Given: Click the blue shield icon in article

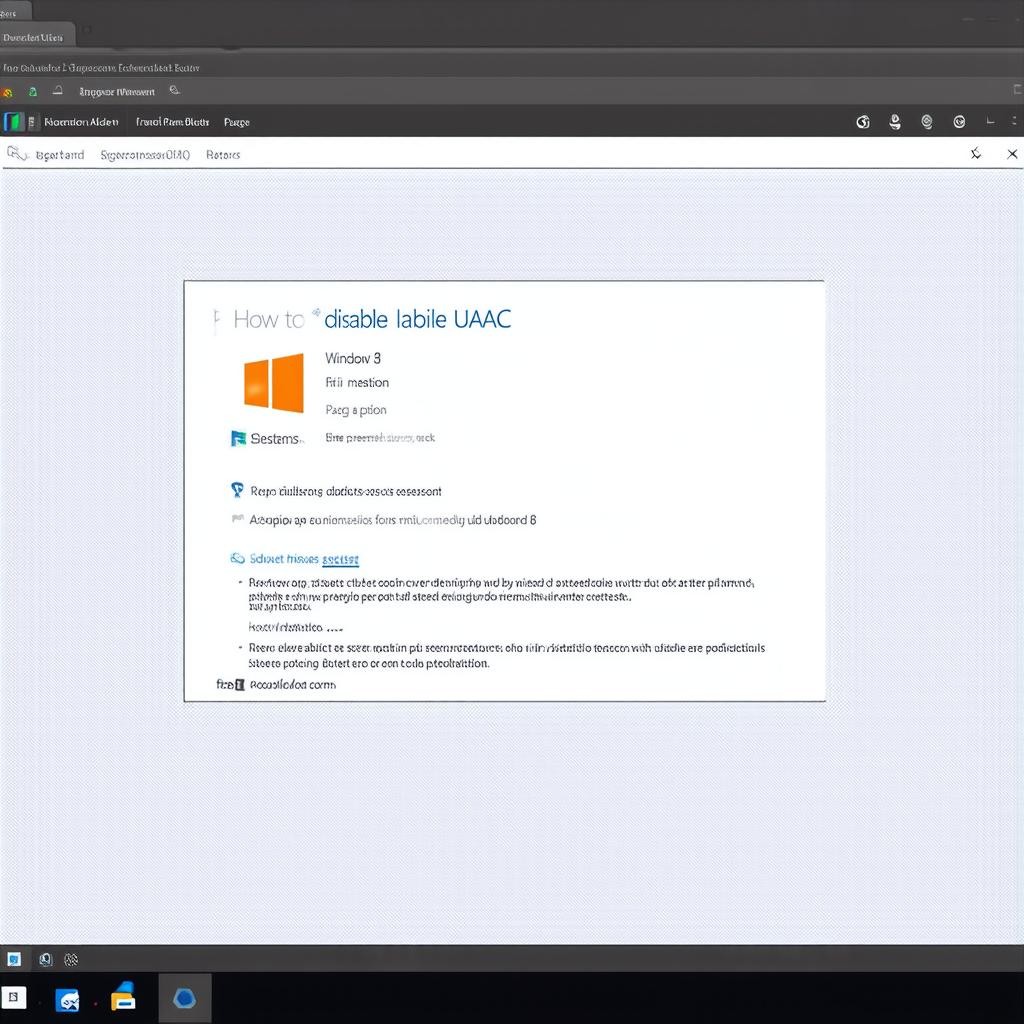Looking at the screenshot, I should pyautogui.click(x=237, y=490).
